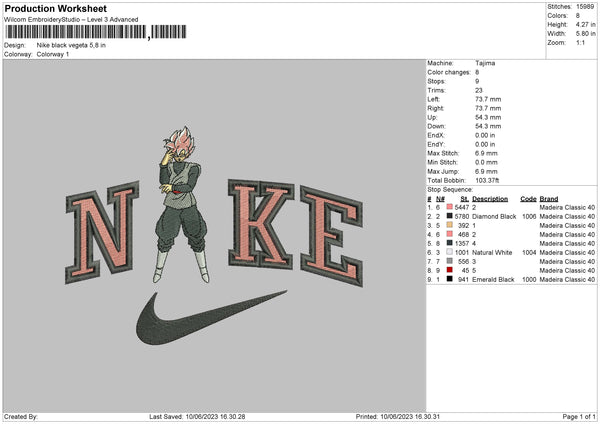Click the embroidered letter E

click(x=332, y=236)
